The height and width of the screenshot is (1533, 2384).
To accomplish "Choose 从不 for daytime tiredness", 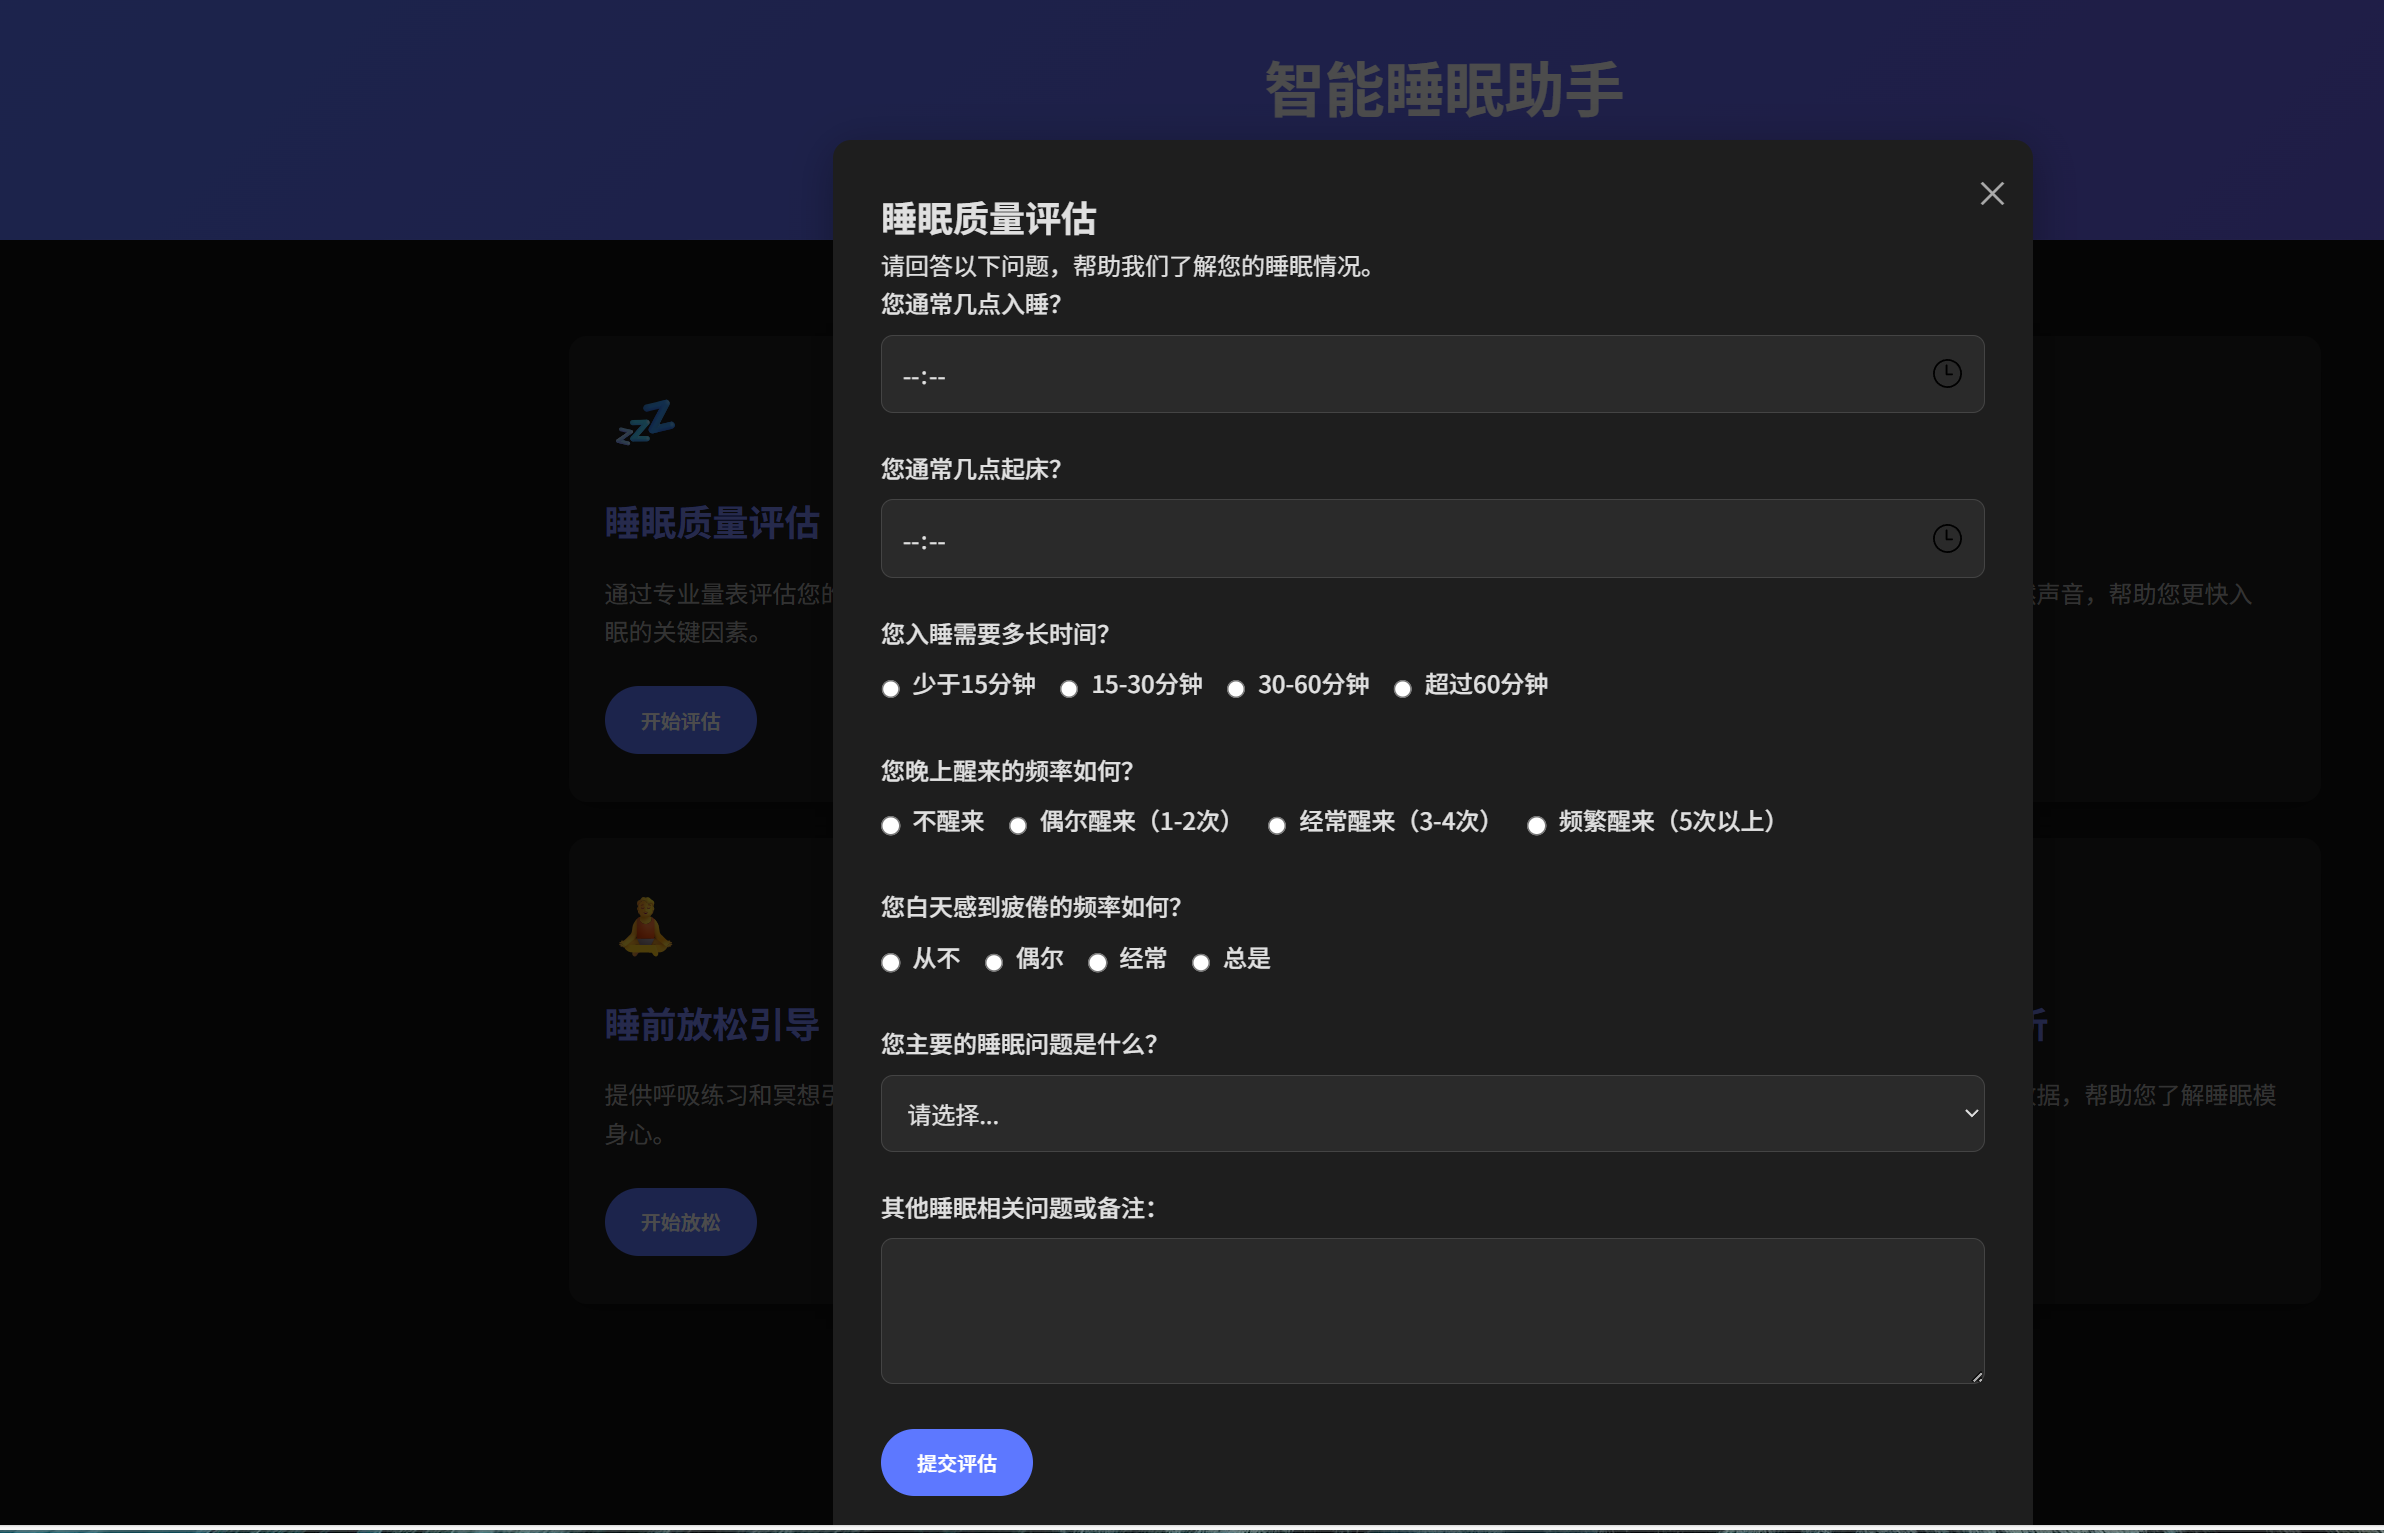I will click(x=890, y=962).
